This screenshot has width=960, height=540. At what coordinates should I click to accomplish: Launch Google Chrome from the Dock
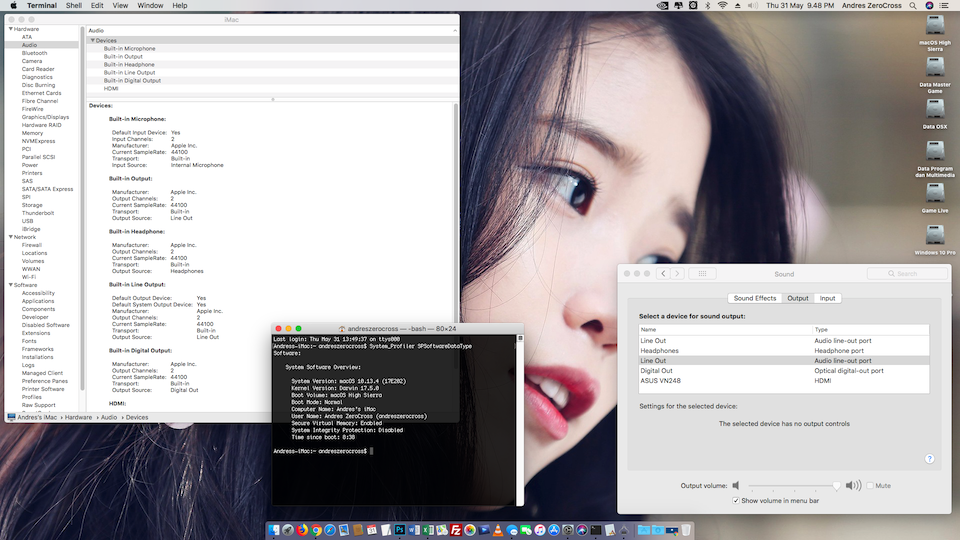coord(317,529)
